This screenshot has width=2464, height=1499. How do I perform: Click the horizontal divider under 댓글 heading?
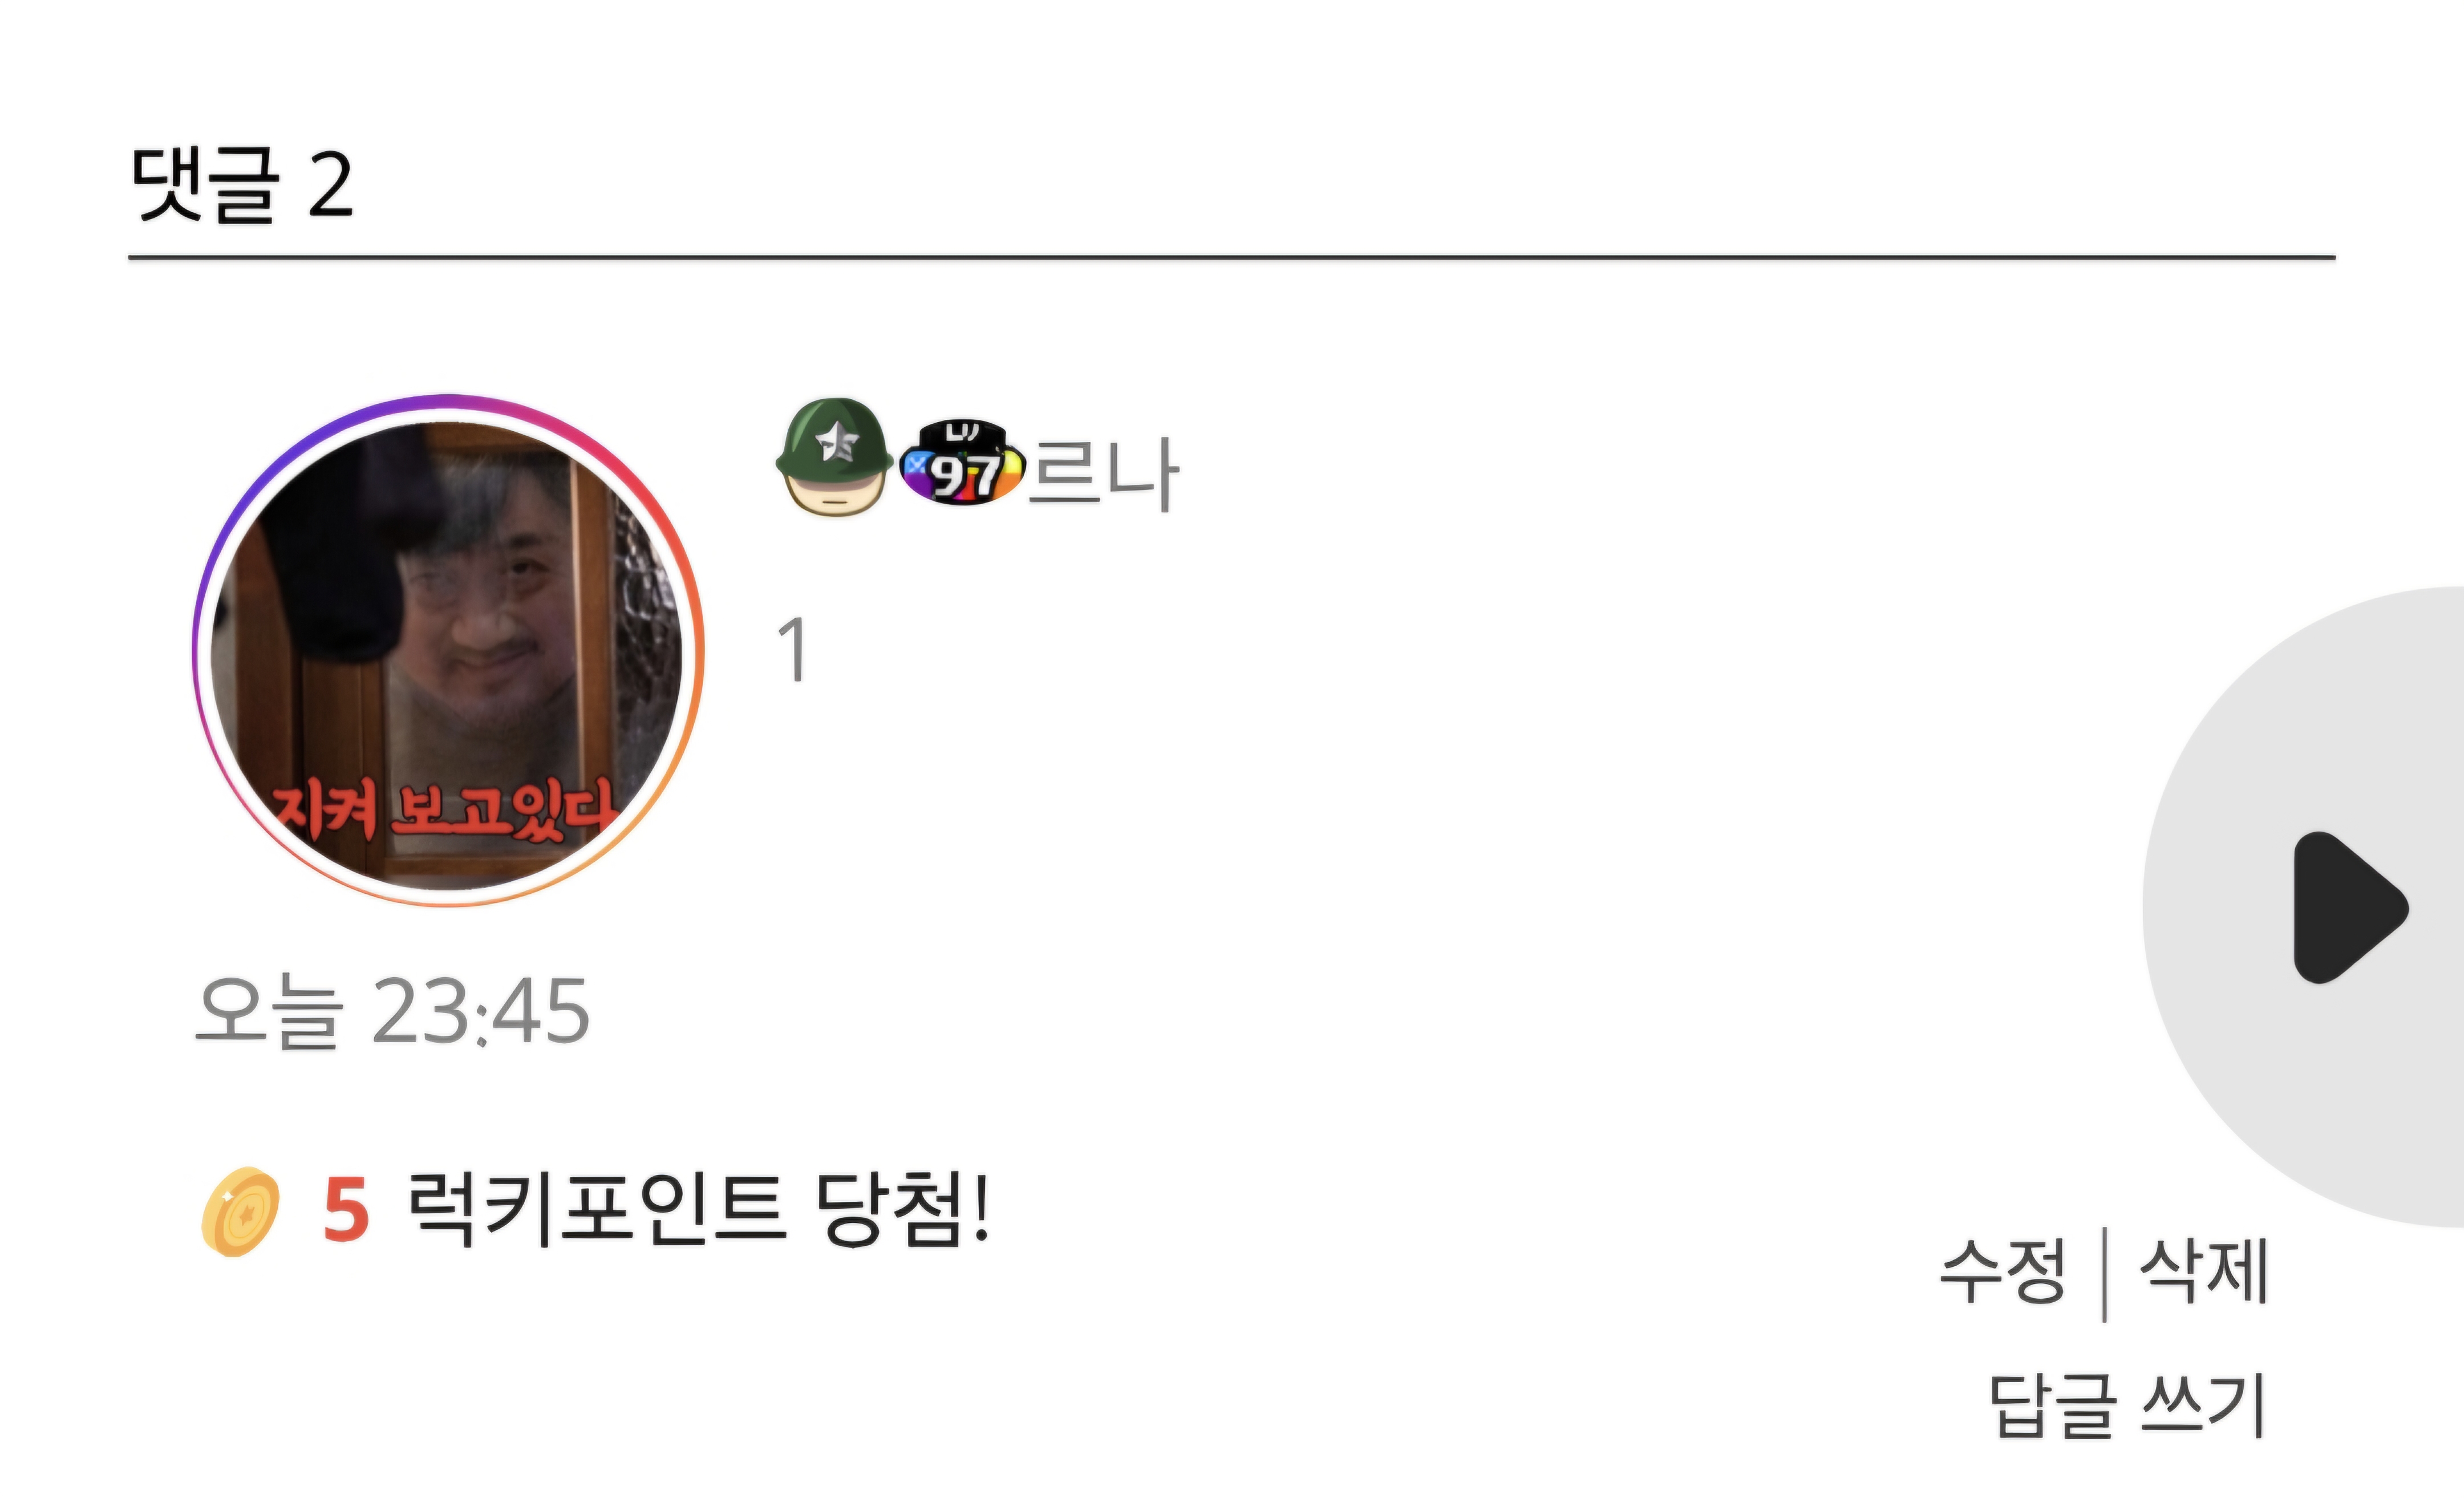click(x=1232, y=258)
